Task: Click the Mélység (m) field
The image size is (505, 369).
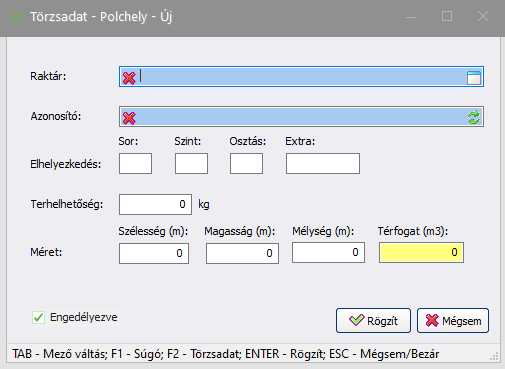Action: [328, 252]
